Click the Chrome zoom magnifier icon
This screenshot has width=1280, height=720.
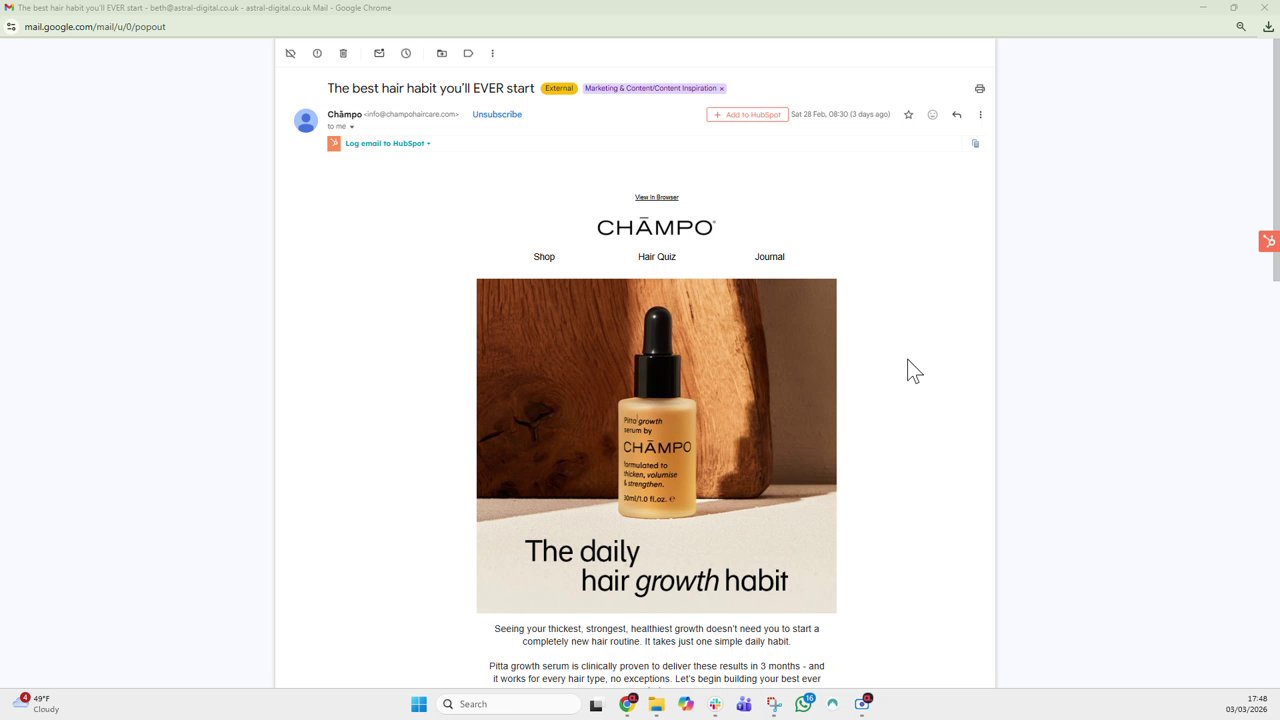click(x=1241, y=27)
